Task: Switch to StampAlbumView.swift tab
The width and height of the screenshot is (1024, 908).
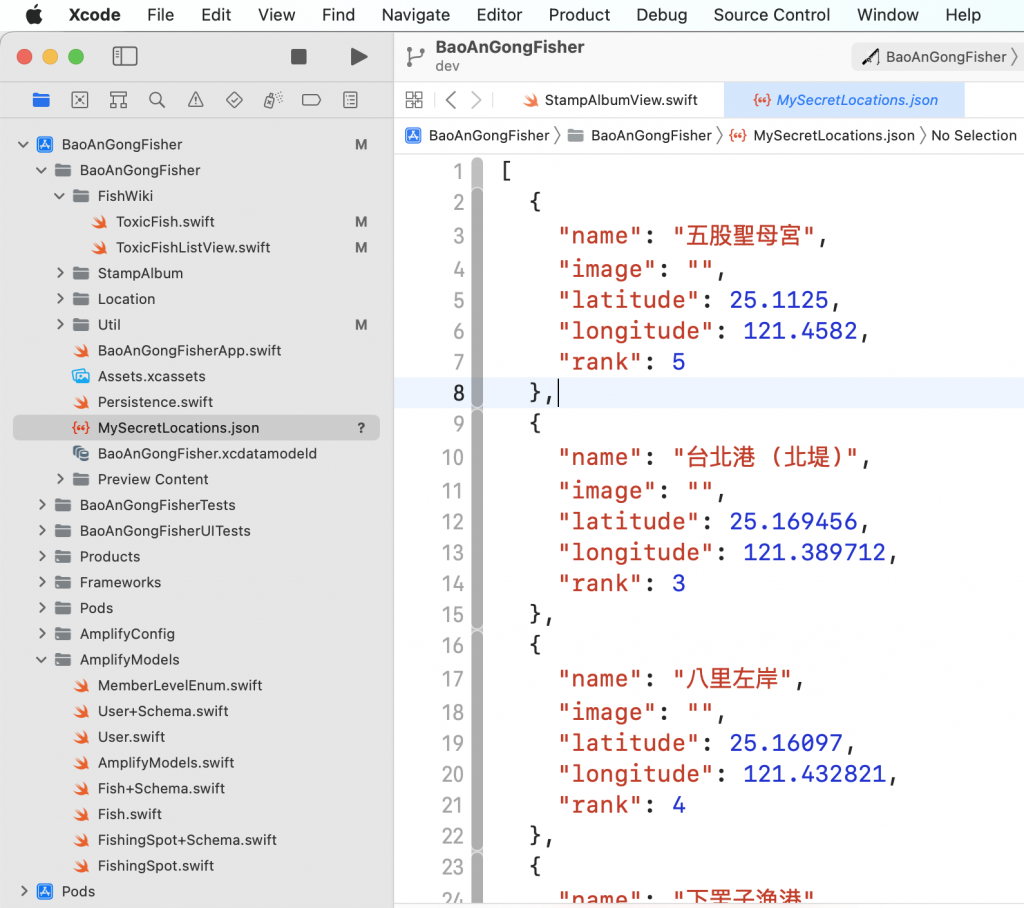Action: point(610,100)
